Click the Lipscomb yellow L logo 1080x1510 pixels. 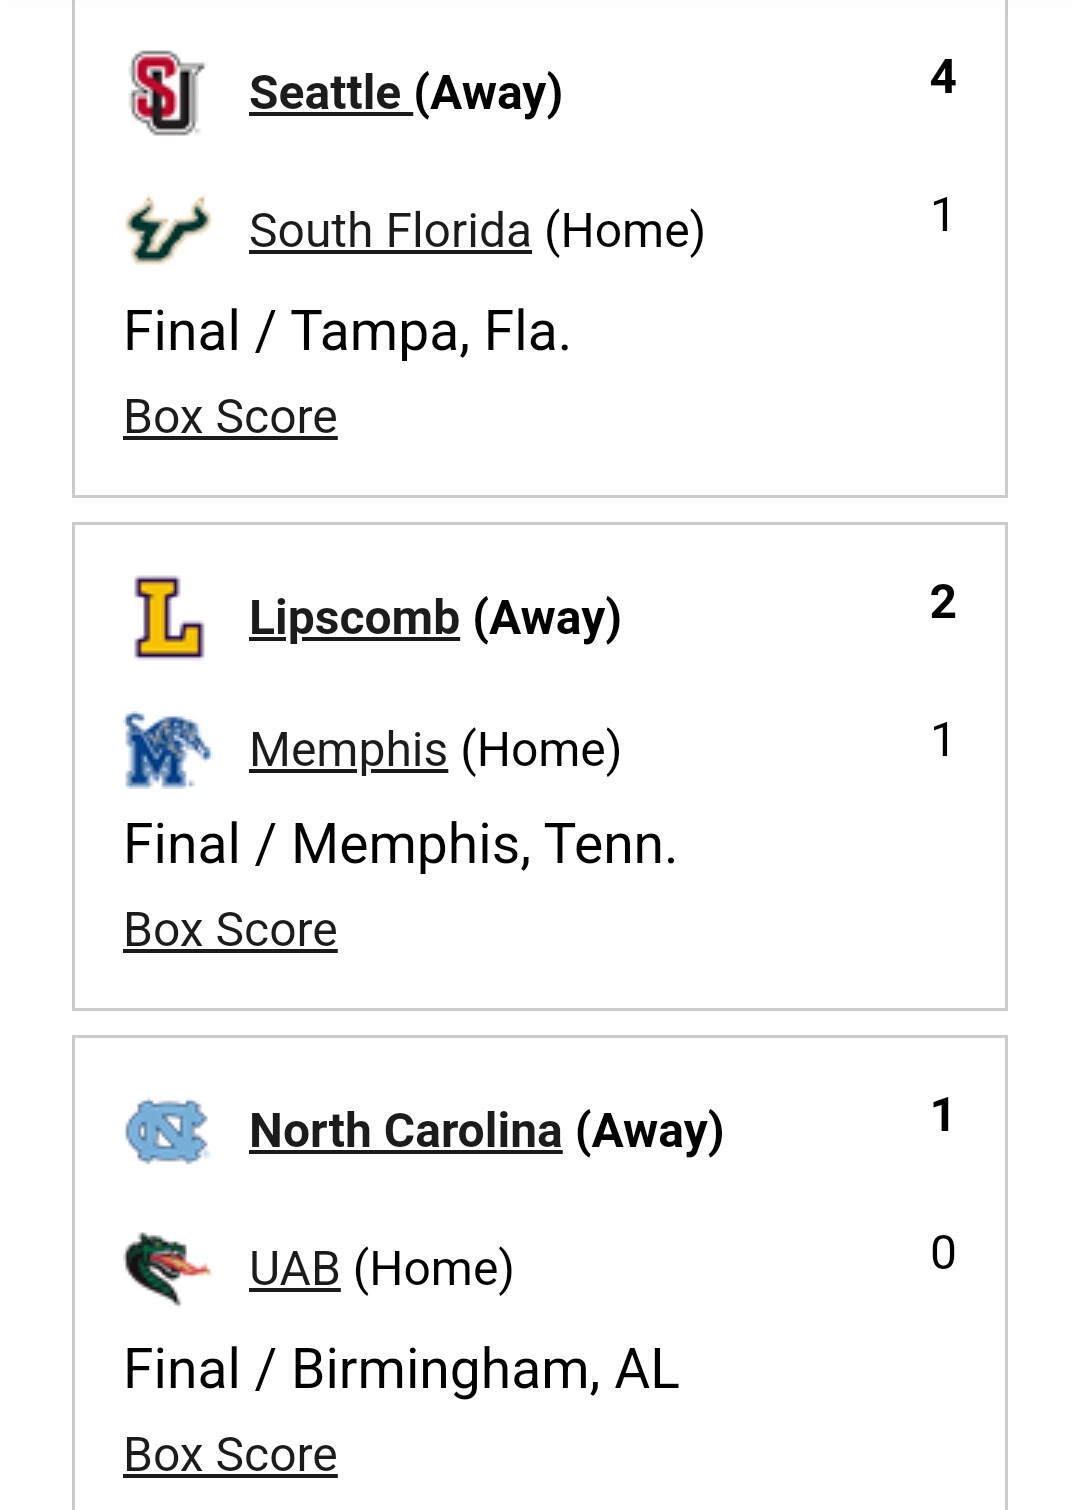pos(168,617)
